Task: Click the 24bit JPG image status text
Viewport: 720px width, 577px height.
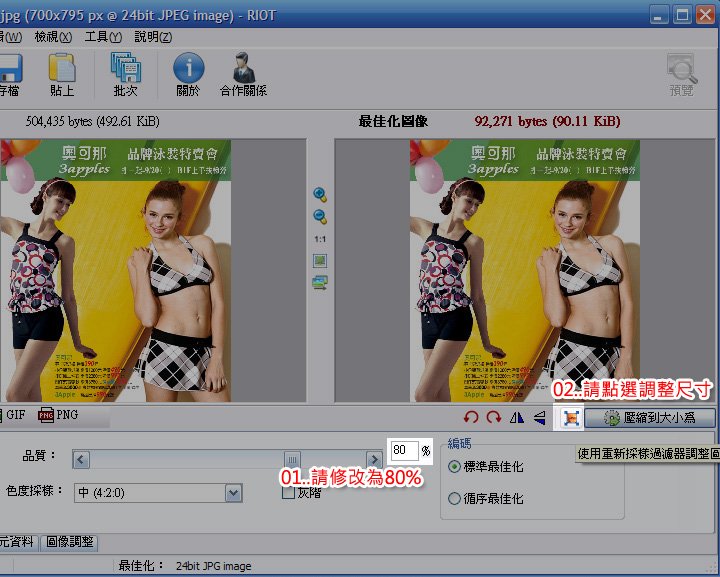Action: [x=214, y=566]
